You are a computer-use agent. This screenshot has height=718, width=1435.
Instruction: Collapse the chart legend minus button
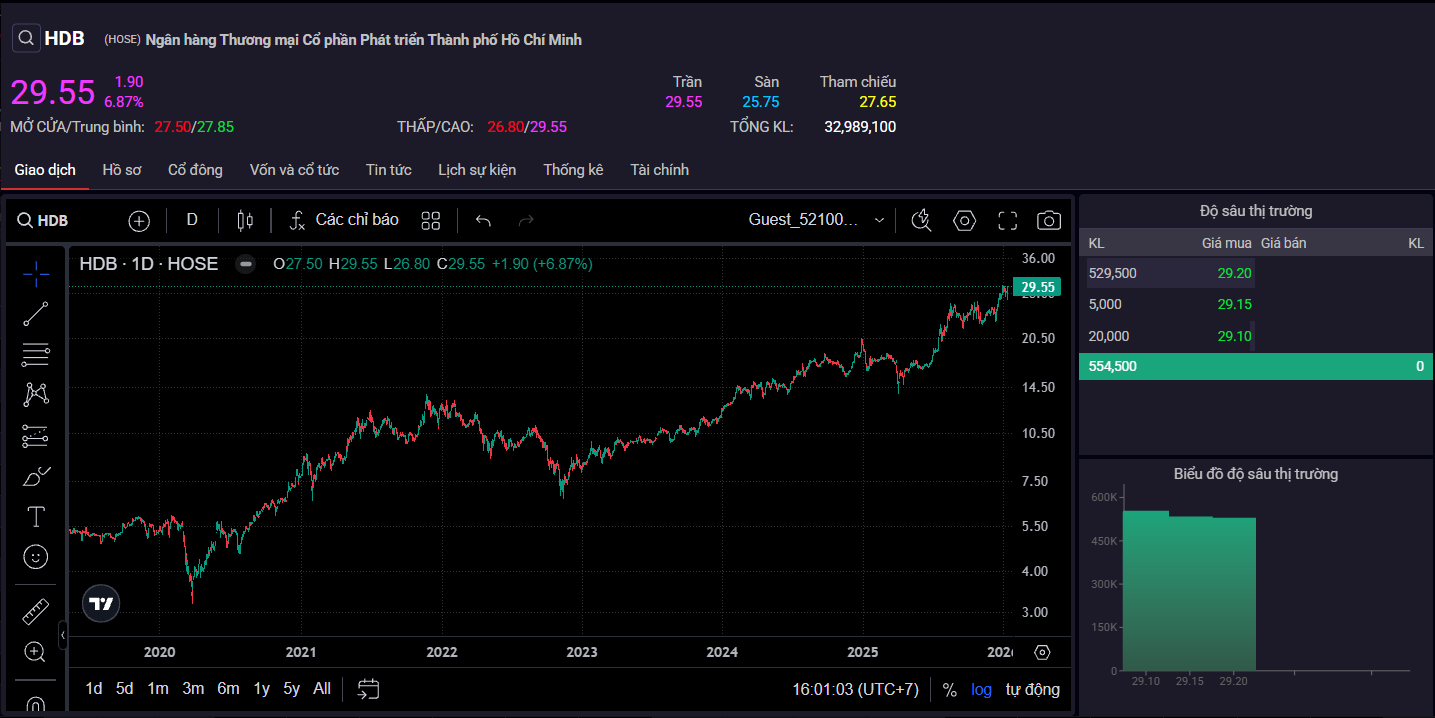tap(245, 264)
